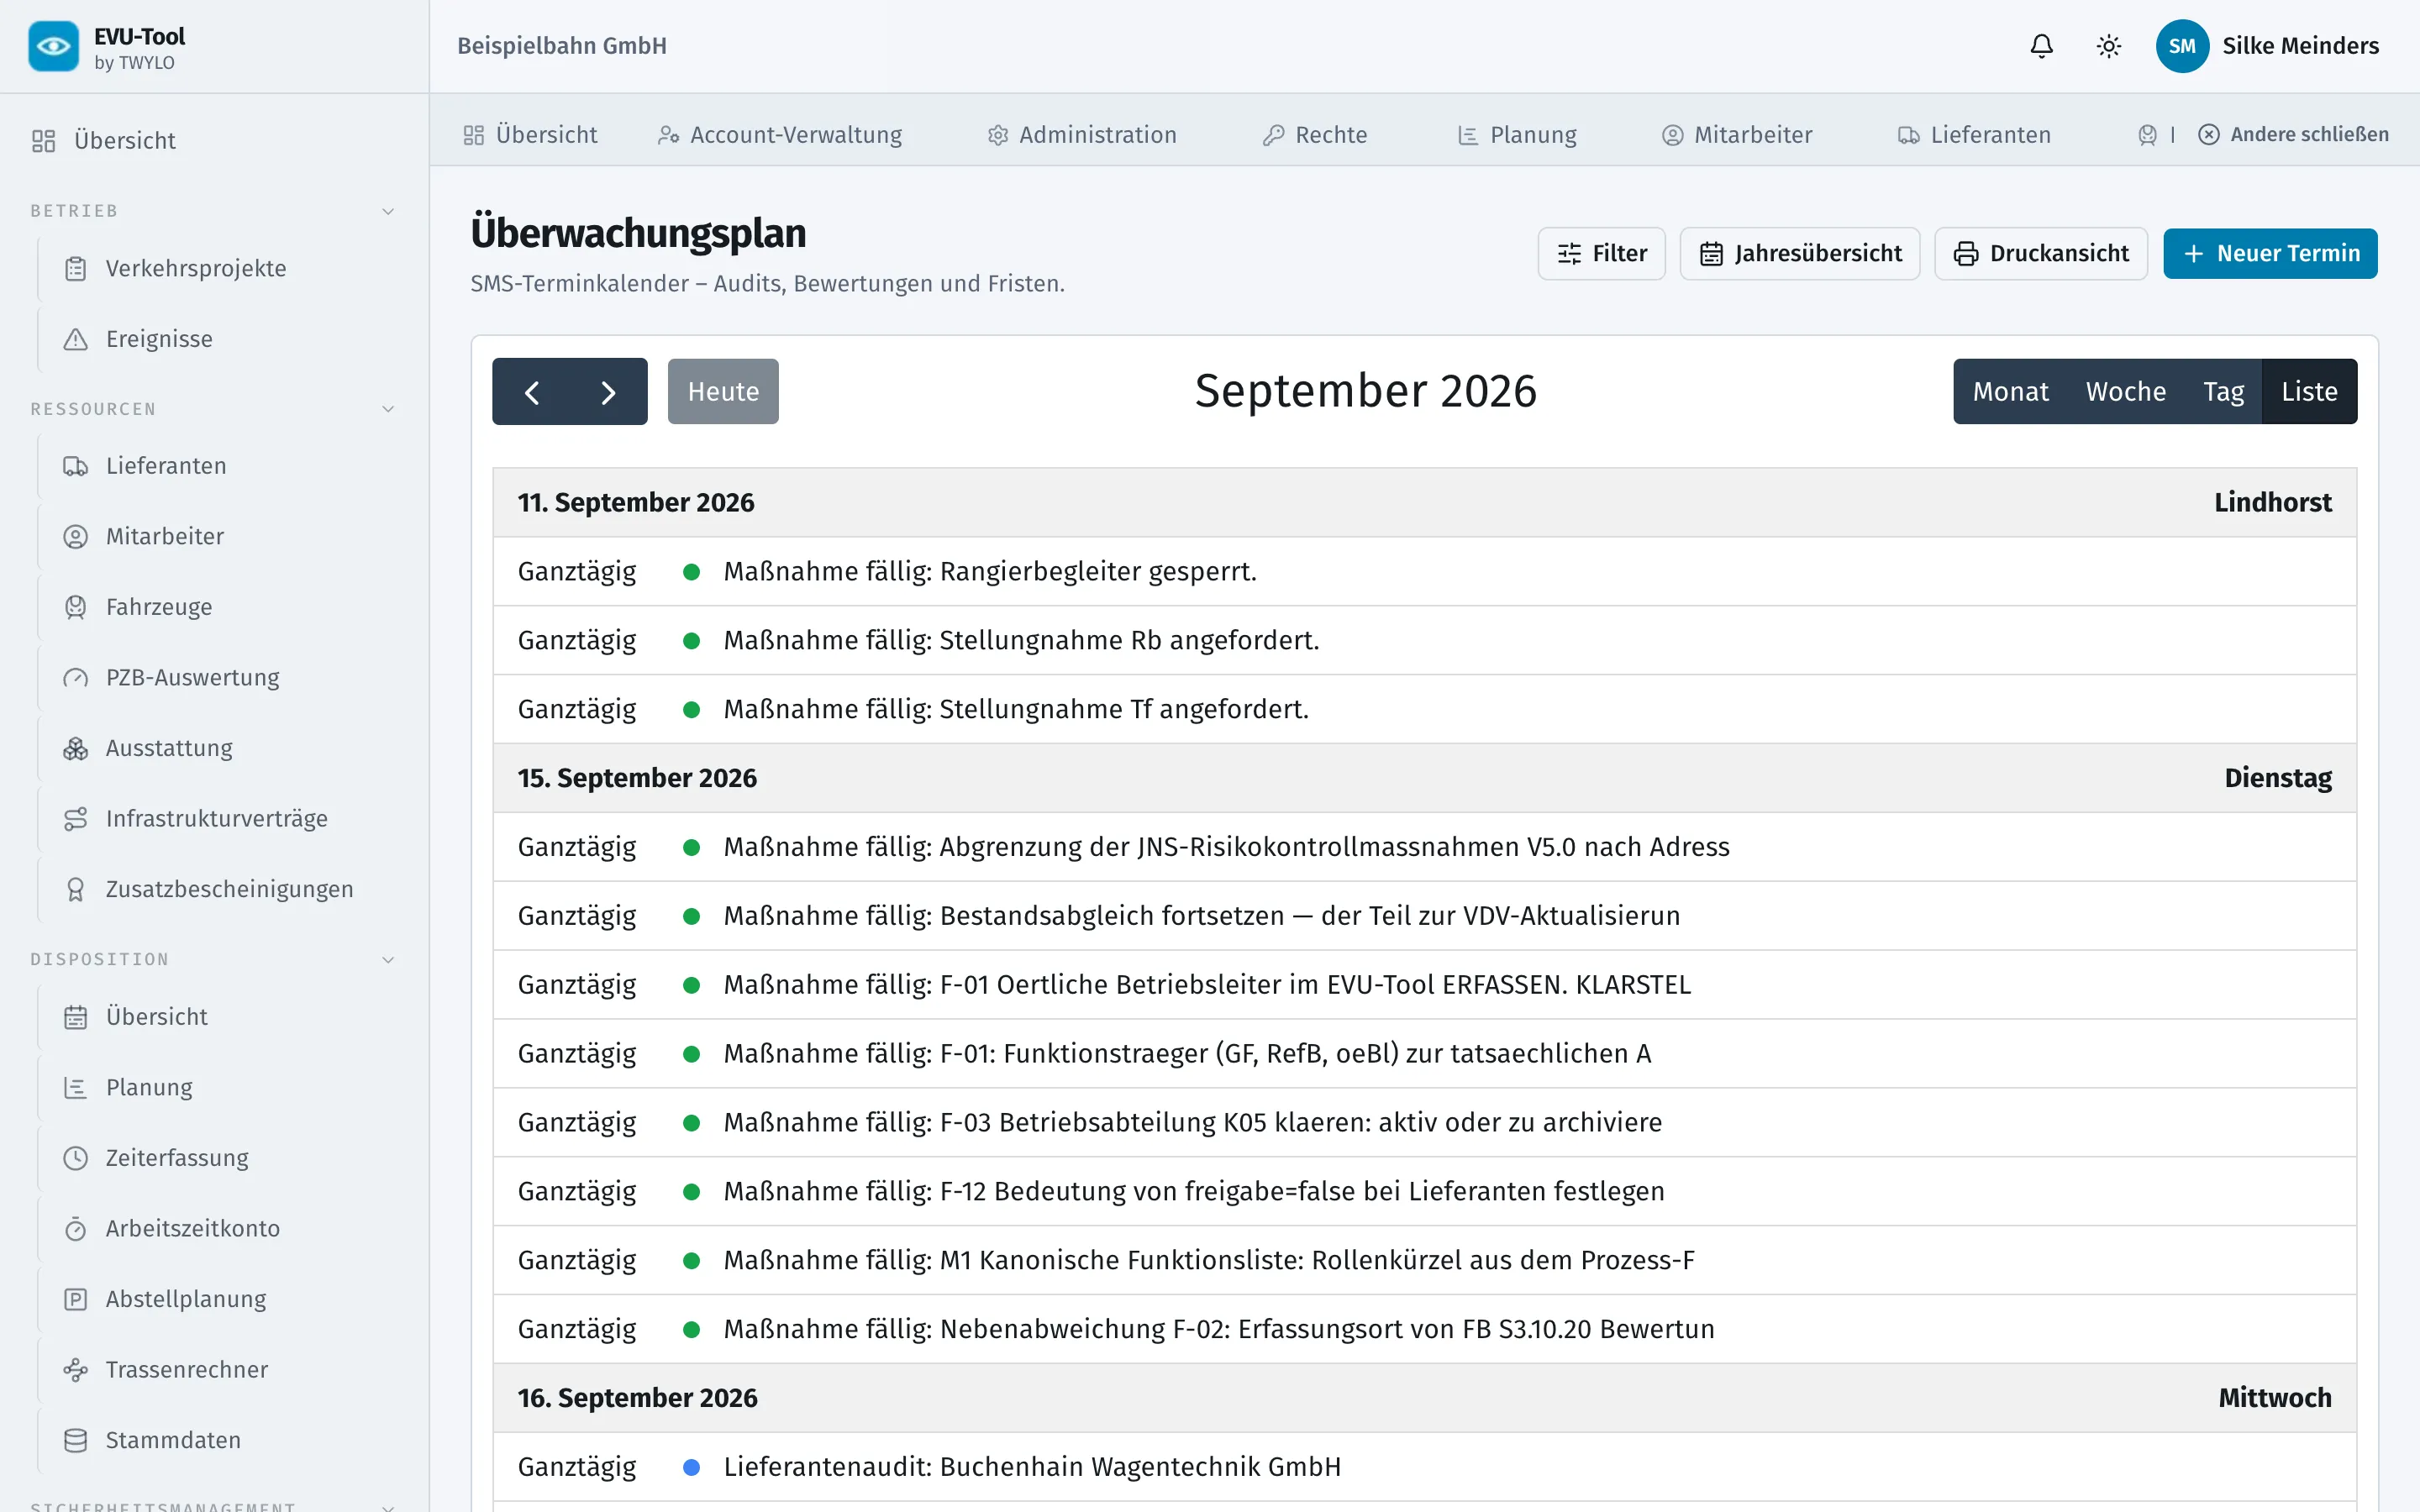Open entry Rangierbegleiter gesperrt
The image size is (2420, 1512).
(1424, 572)
